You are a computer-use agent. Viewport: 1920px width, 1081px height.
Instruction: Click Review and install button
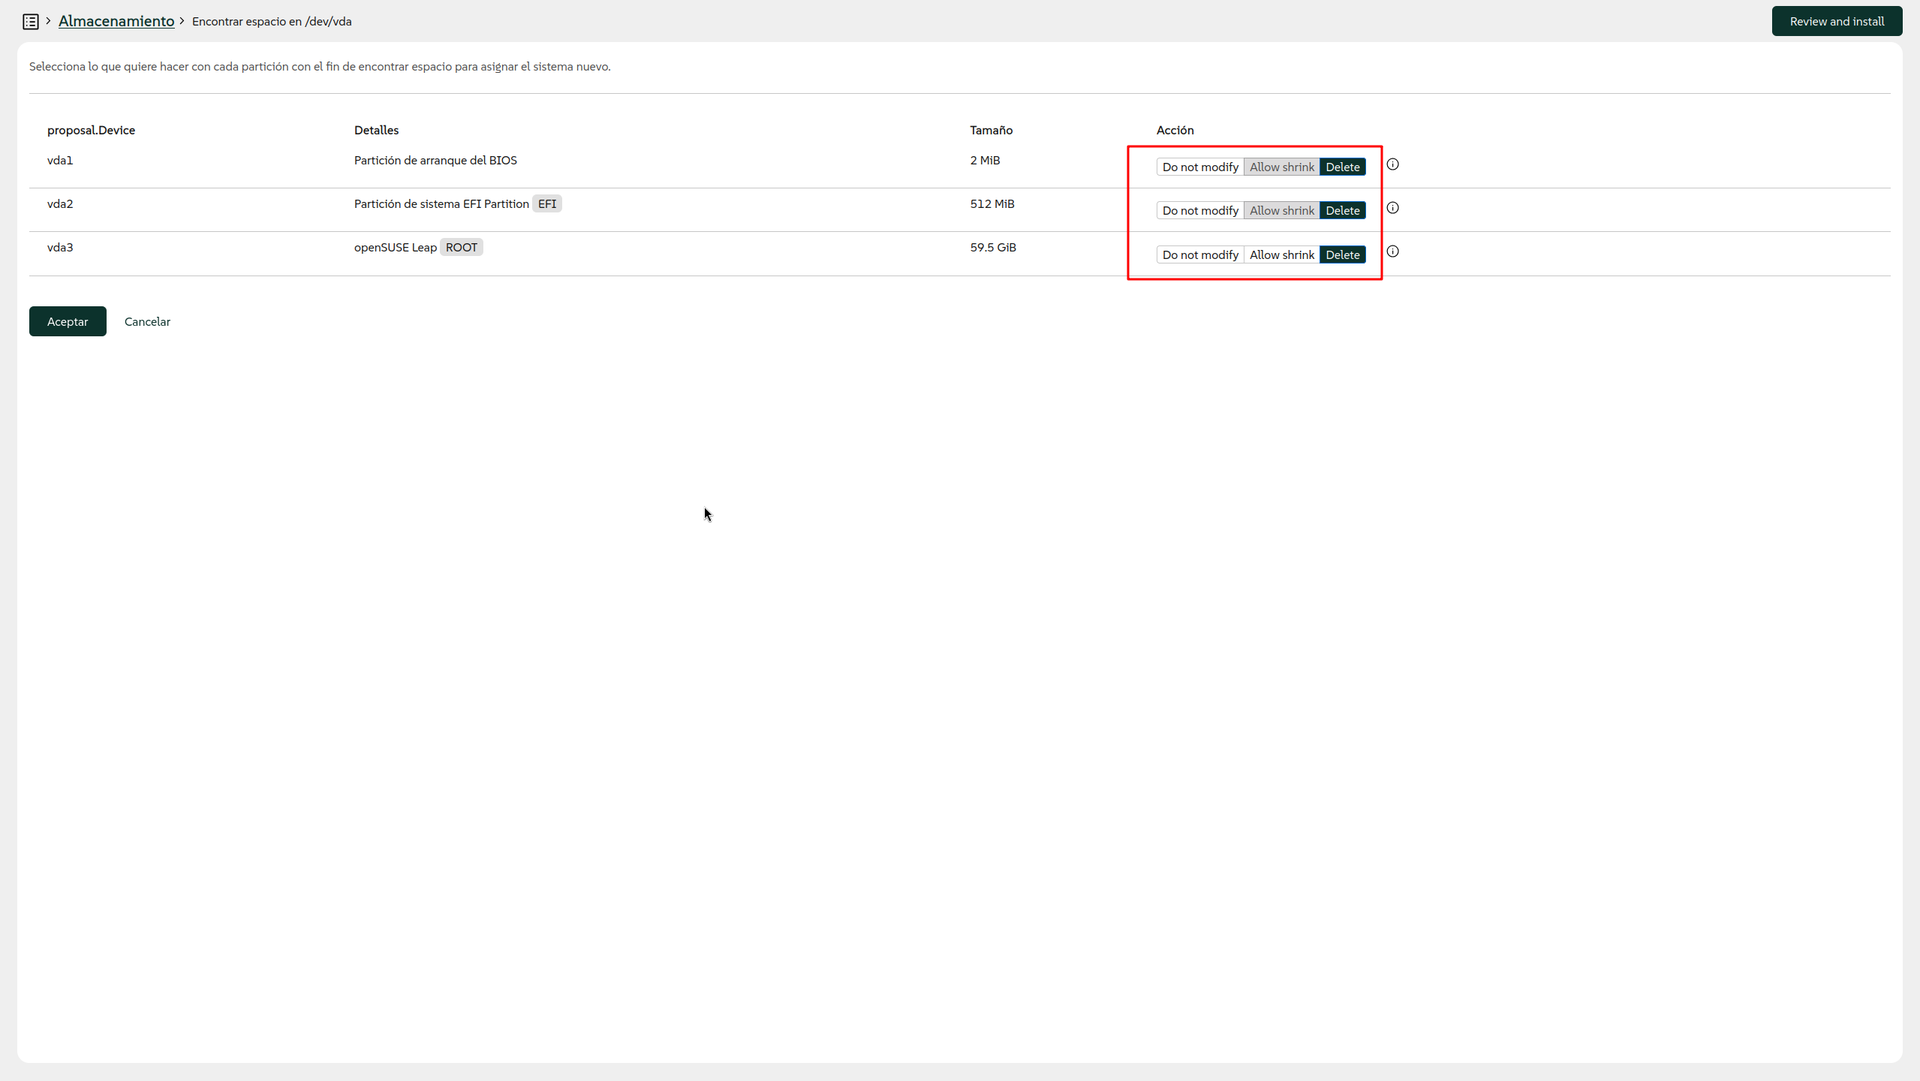click(x=1836, y=21)
